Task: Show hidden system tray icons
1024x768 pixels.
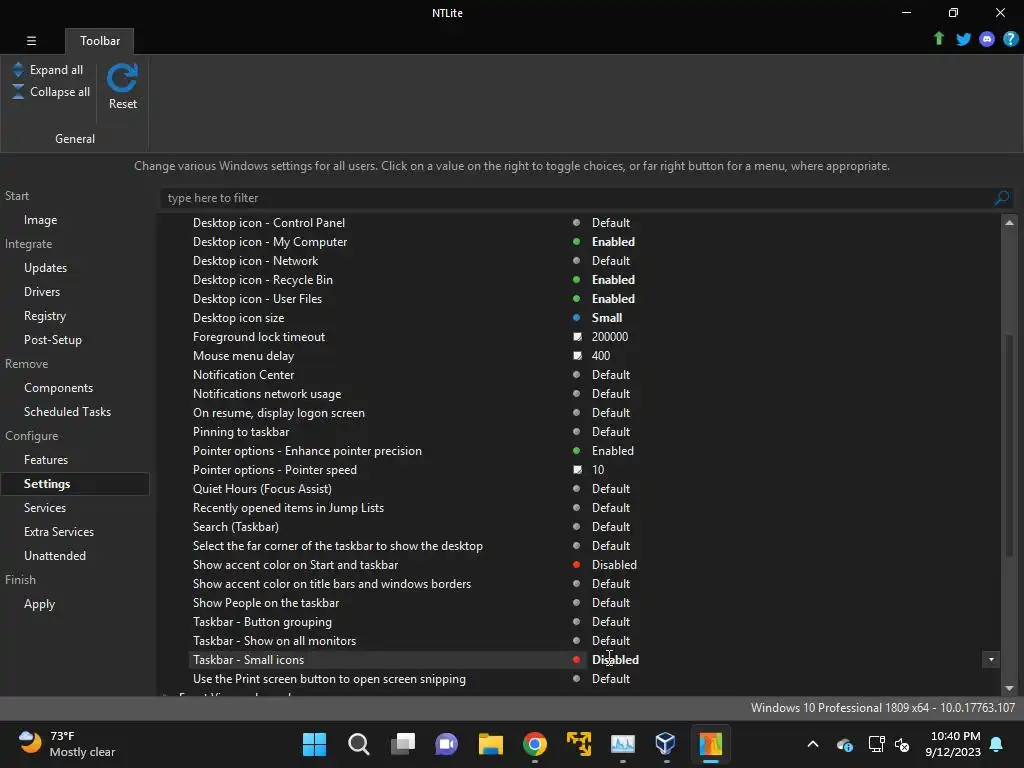Action: [813, 744]
